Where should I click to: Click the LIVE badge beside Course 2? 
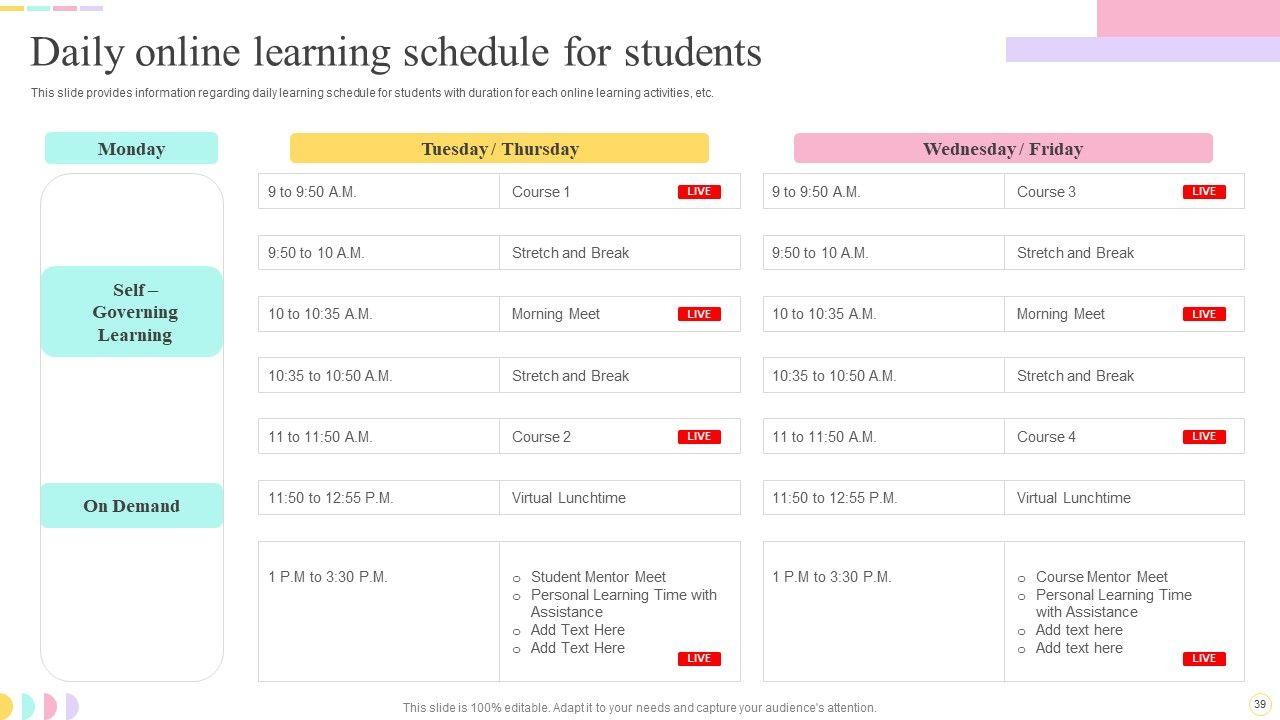pyautogui.click(x=699, y=437)
